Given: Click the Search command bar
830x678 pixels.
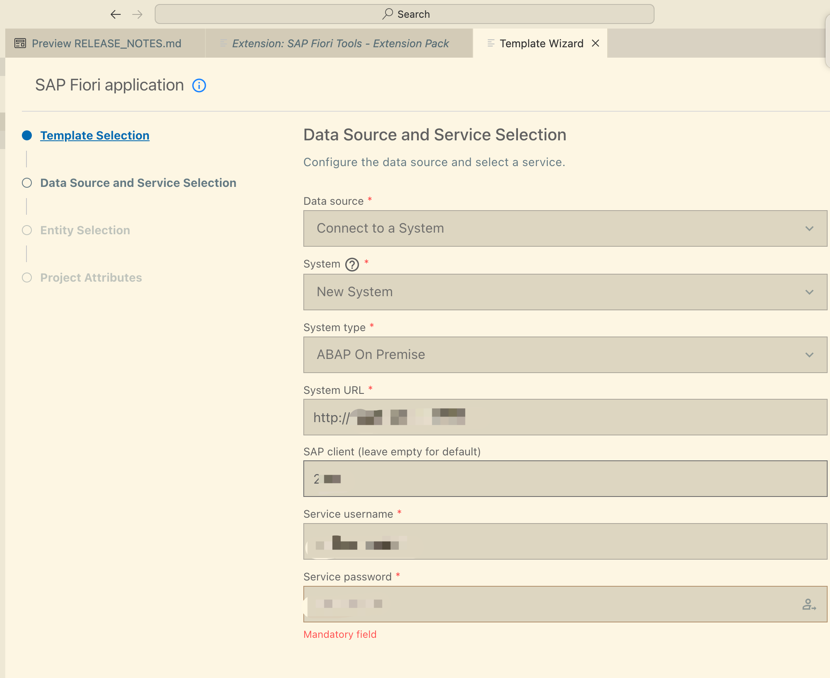Looking at the screenshot, I should 404,14.
